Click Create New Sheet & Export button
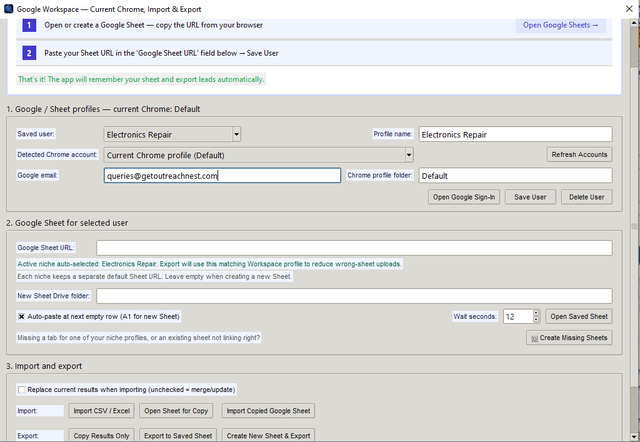Viewport: 640px width, 442px height. coord(268,435)
